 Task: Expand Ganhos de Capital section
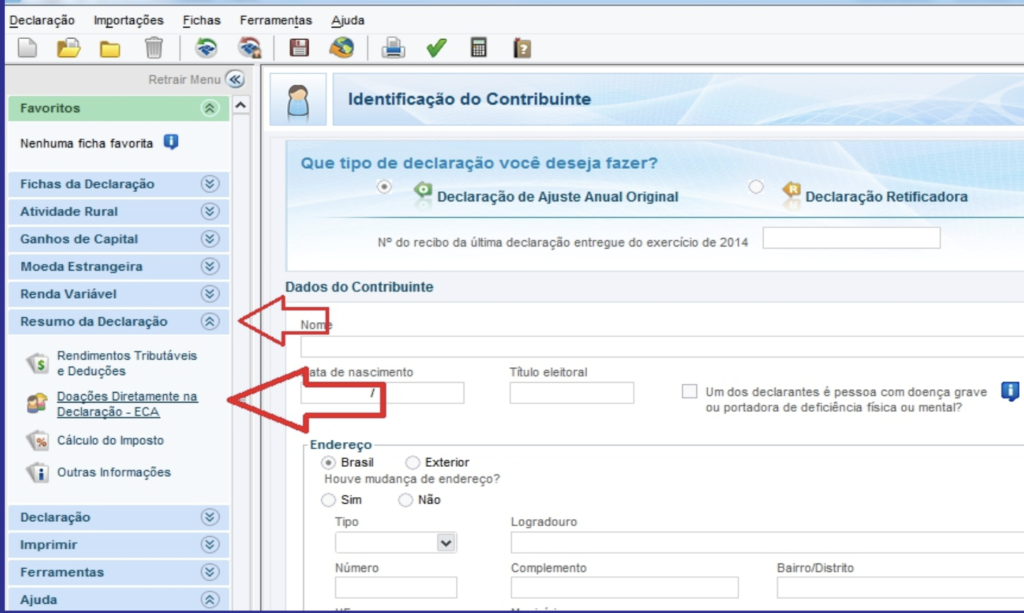point(210,239)
